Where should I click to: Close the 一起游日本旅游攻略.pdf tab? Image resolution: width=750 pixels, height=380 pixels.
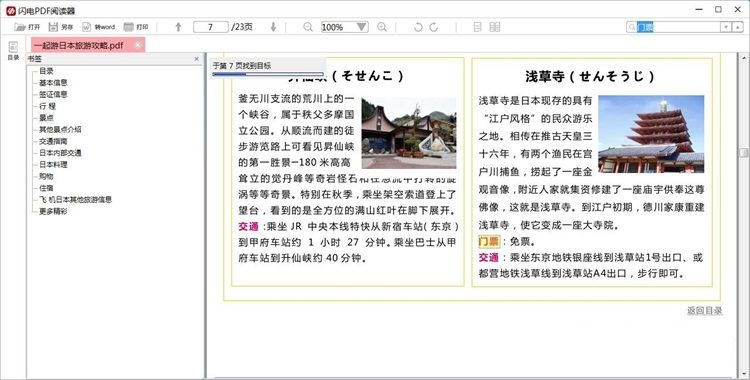[138, 45]
